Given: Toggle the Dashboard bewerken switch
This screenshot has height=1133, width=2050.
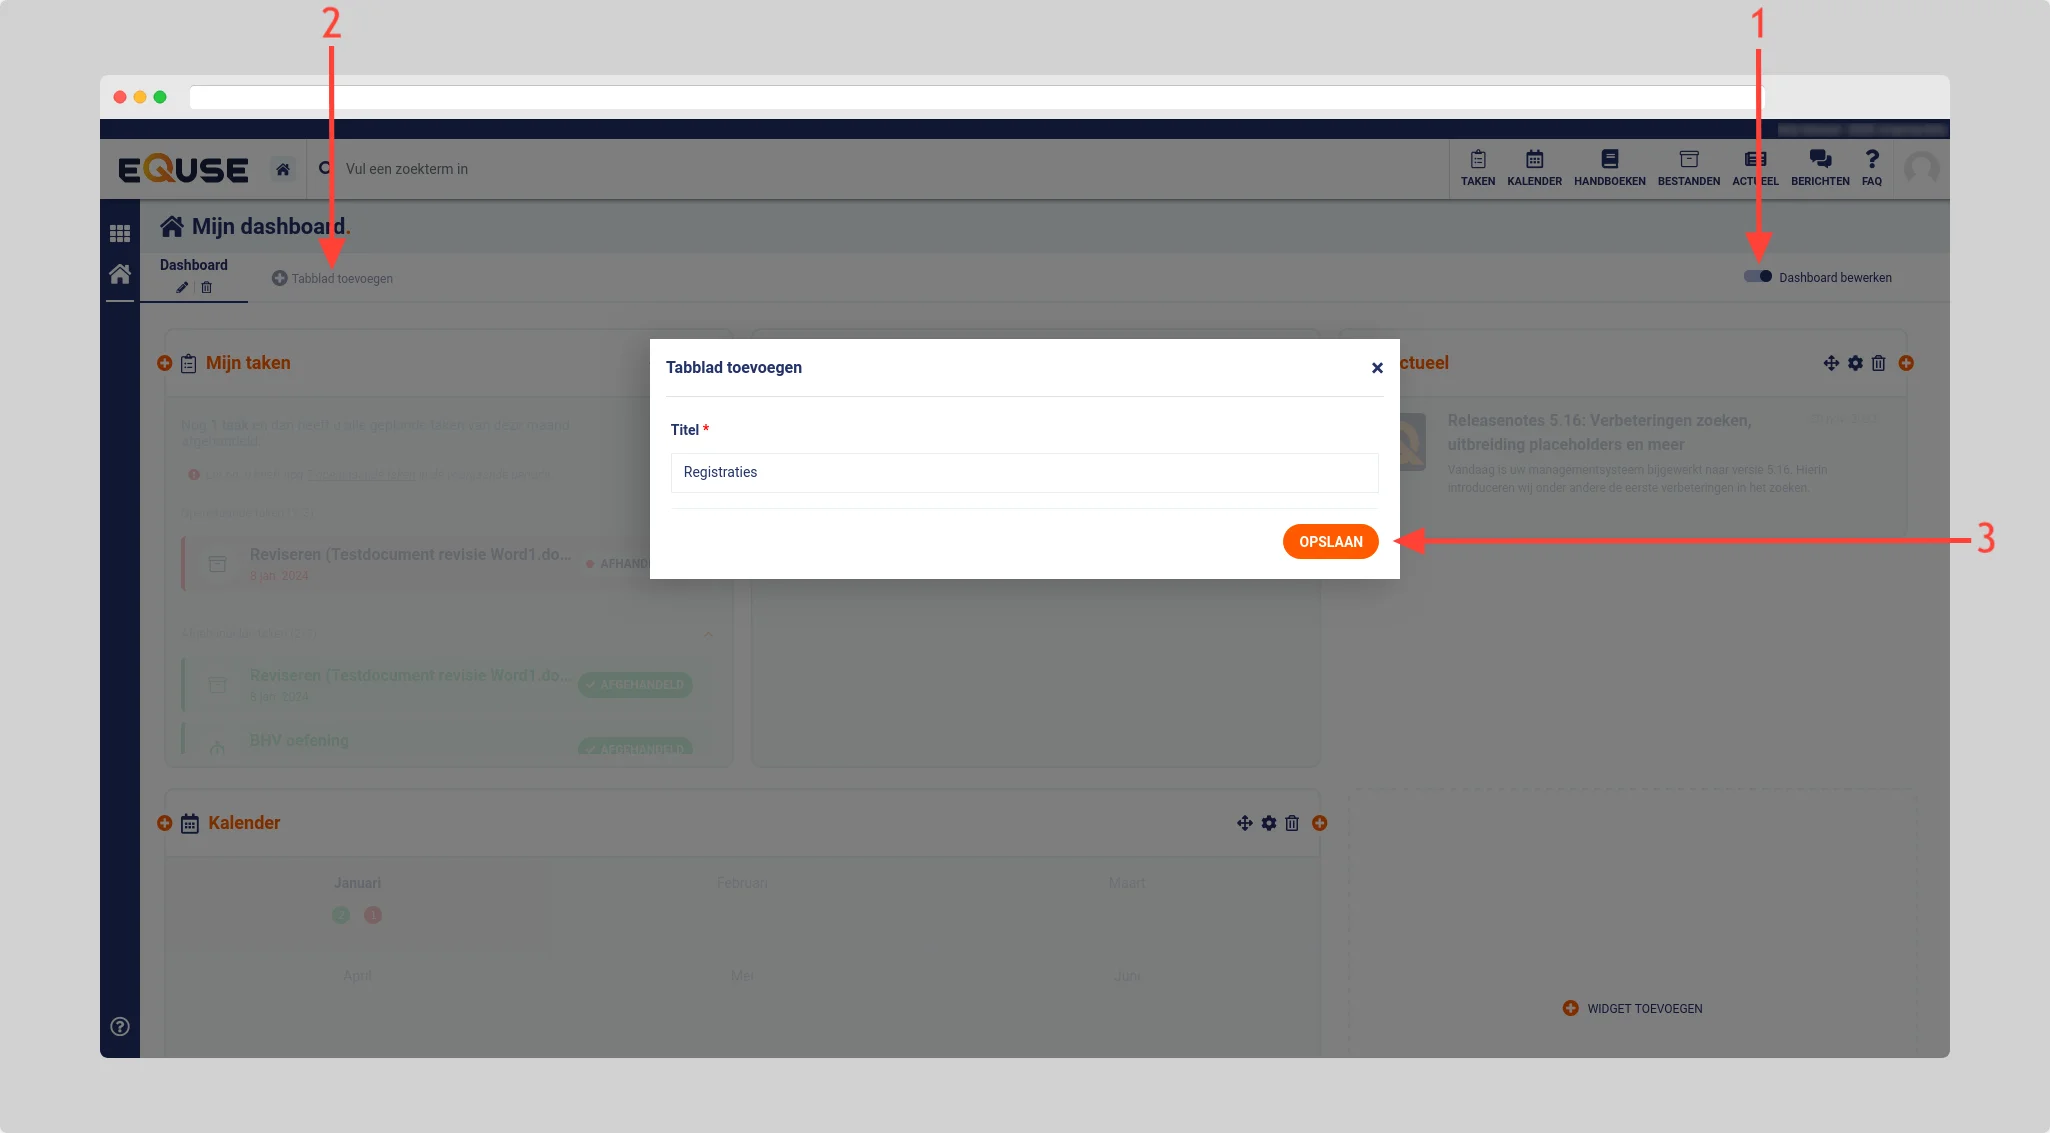Looking at the screenshot, I should (1757, 277).
